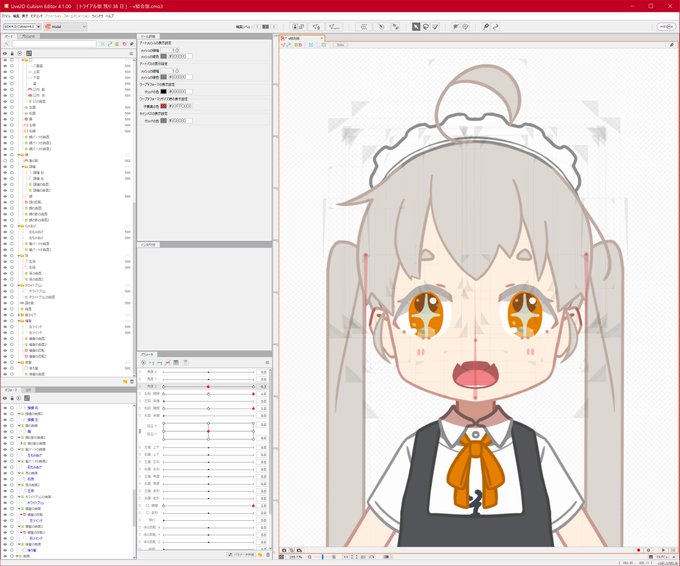Select the brush selection tool beside the lasso

coord(435,26)
